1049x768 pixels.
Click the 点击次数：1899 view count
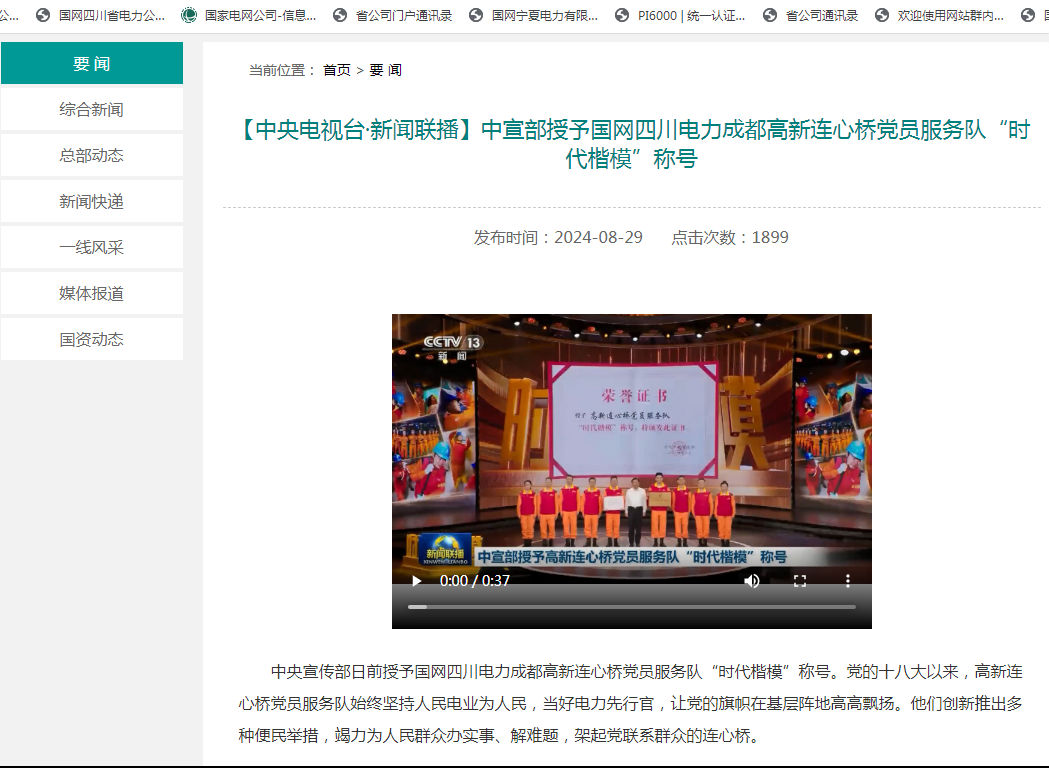(730, 237)
